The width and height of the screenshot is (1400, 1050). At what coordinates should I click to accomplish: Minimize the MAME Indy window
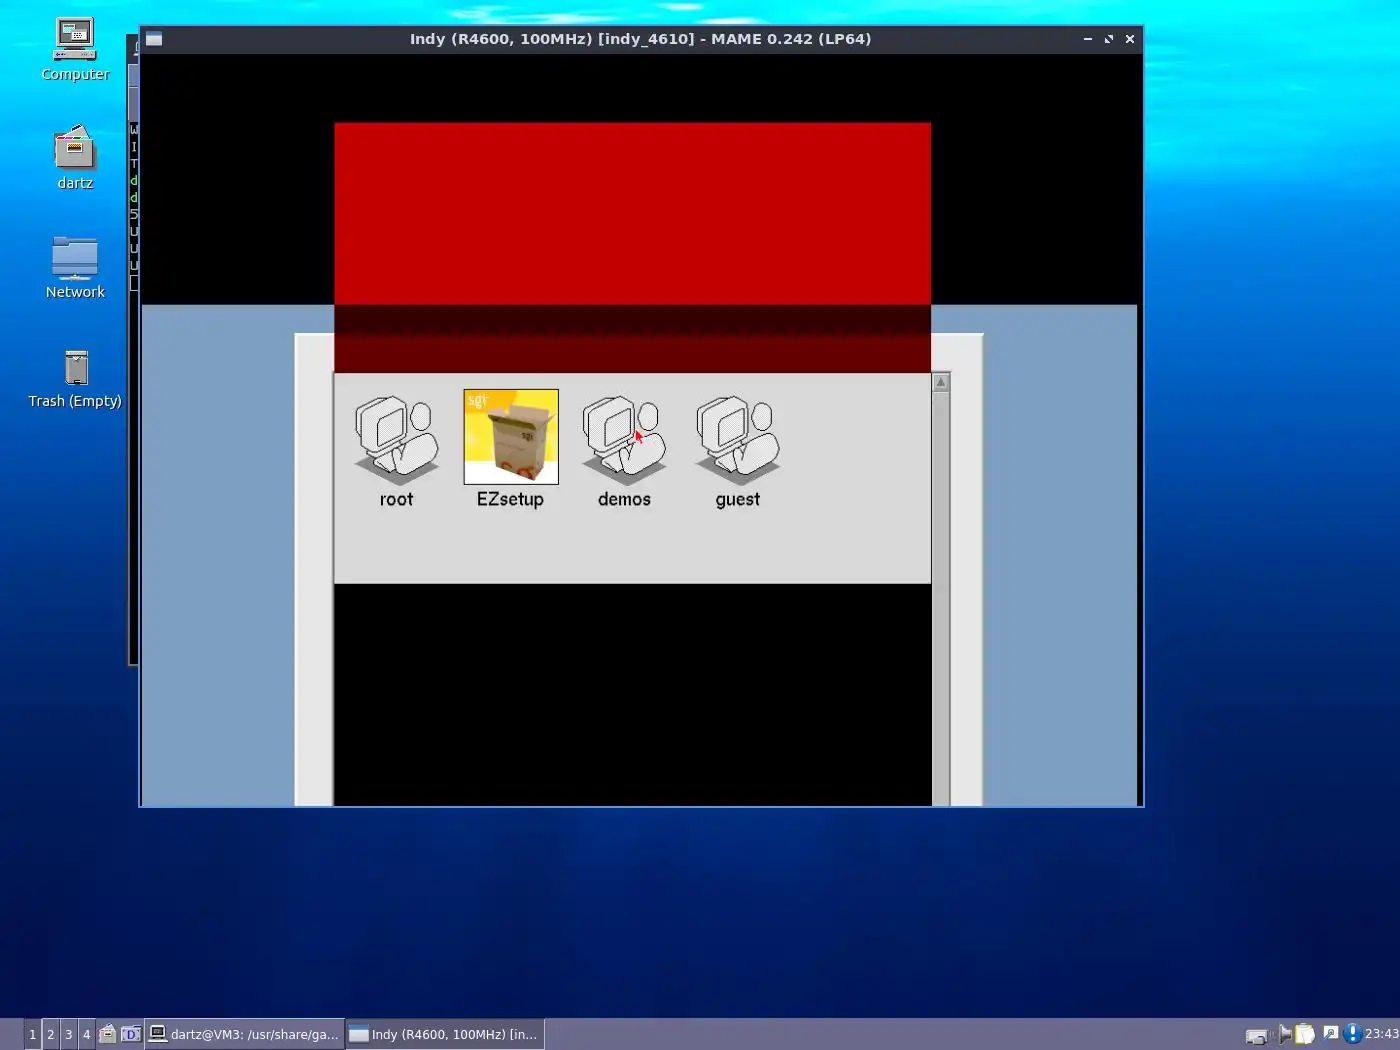(x=1087, y=39)
